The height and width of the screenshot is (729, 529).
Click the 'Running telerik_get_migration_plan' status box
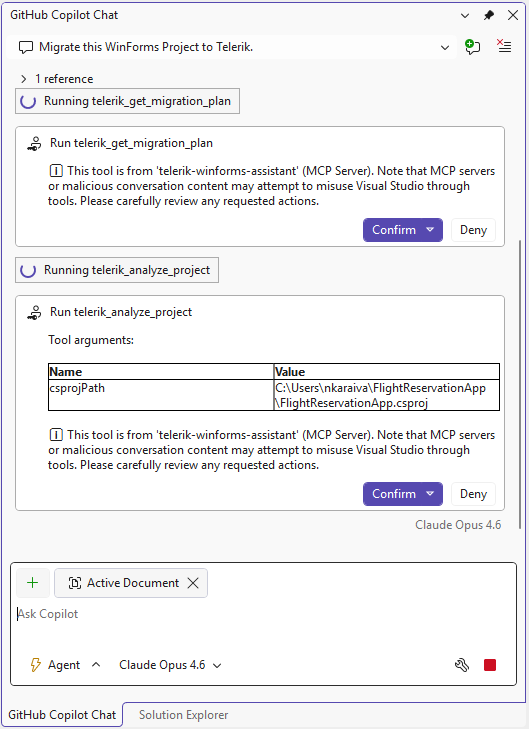127,101
